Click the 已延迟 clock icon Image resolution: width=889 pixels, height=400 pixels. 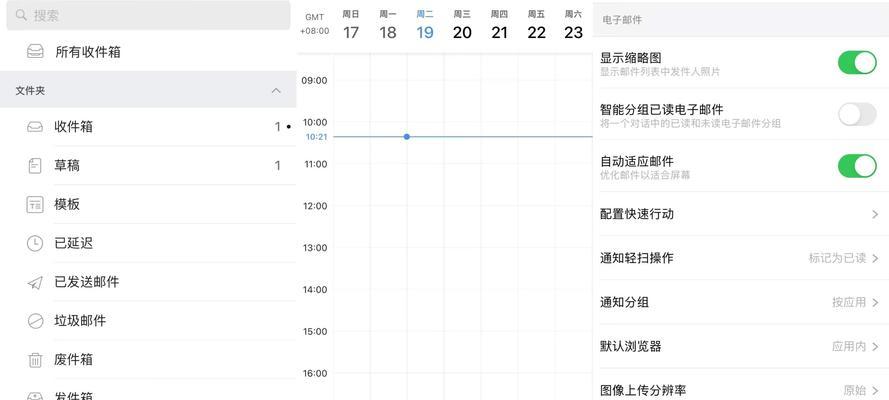point(35,244)
